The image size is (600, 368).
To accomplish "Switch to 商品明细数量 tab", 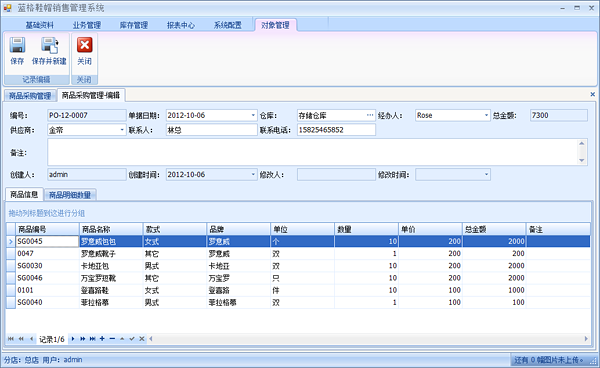I will click(70, 195).
